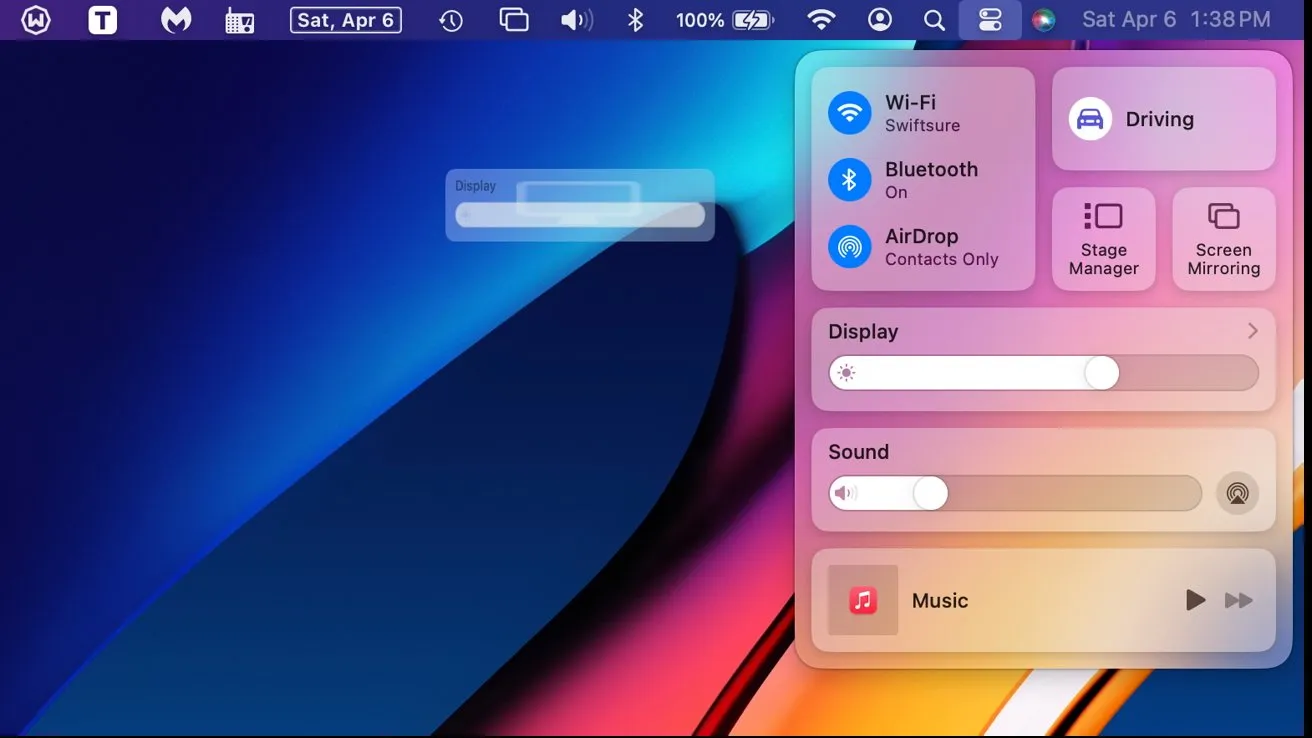Image resolution: width=1312 pixels, height=738 pixels.
Task: Click the Sound volume slider track
Action: (x=1015, y=493)
